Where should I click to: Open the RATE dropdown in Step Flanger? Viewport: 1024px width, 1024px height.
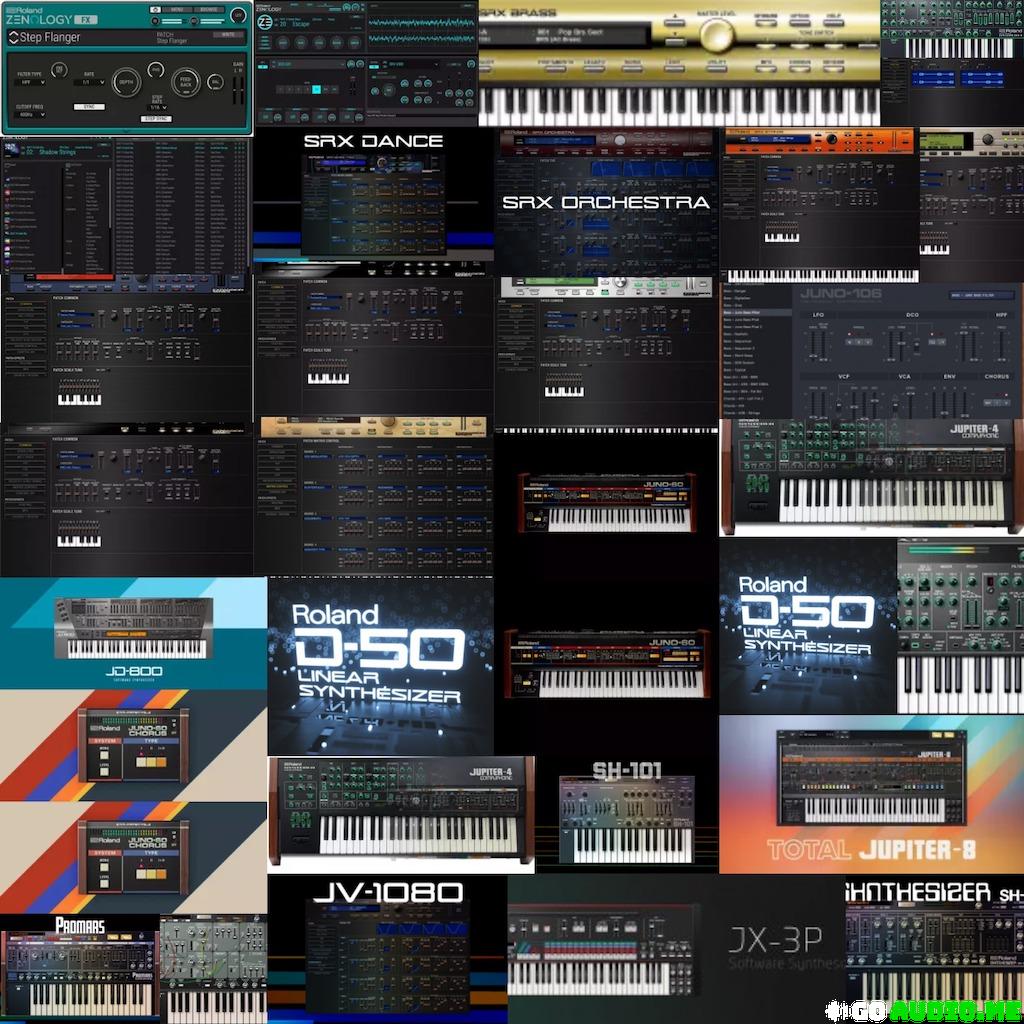click(x=88, y=83)
